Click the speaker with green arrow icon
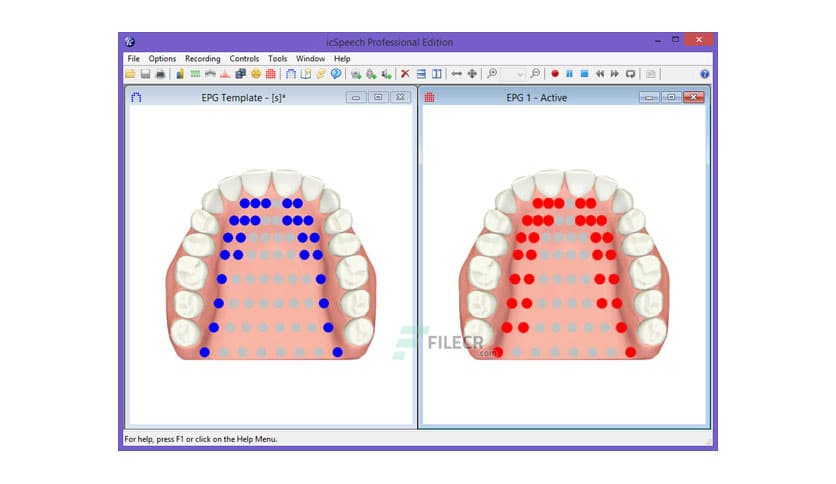This screenshot has height=484, width=836. [386, 74]
